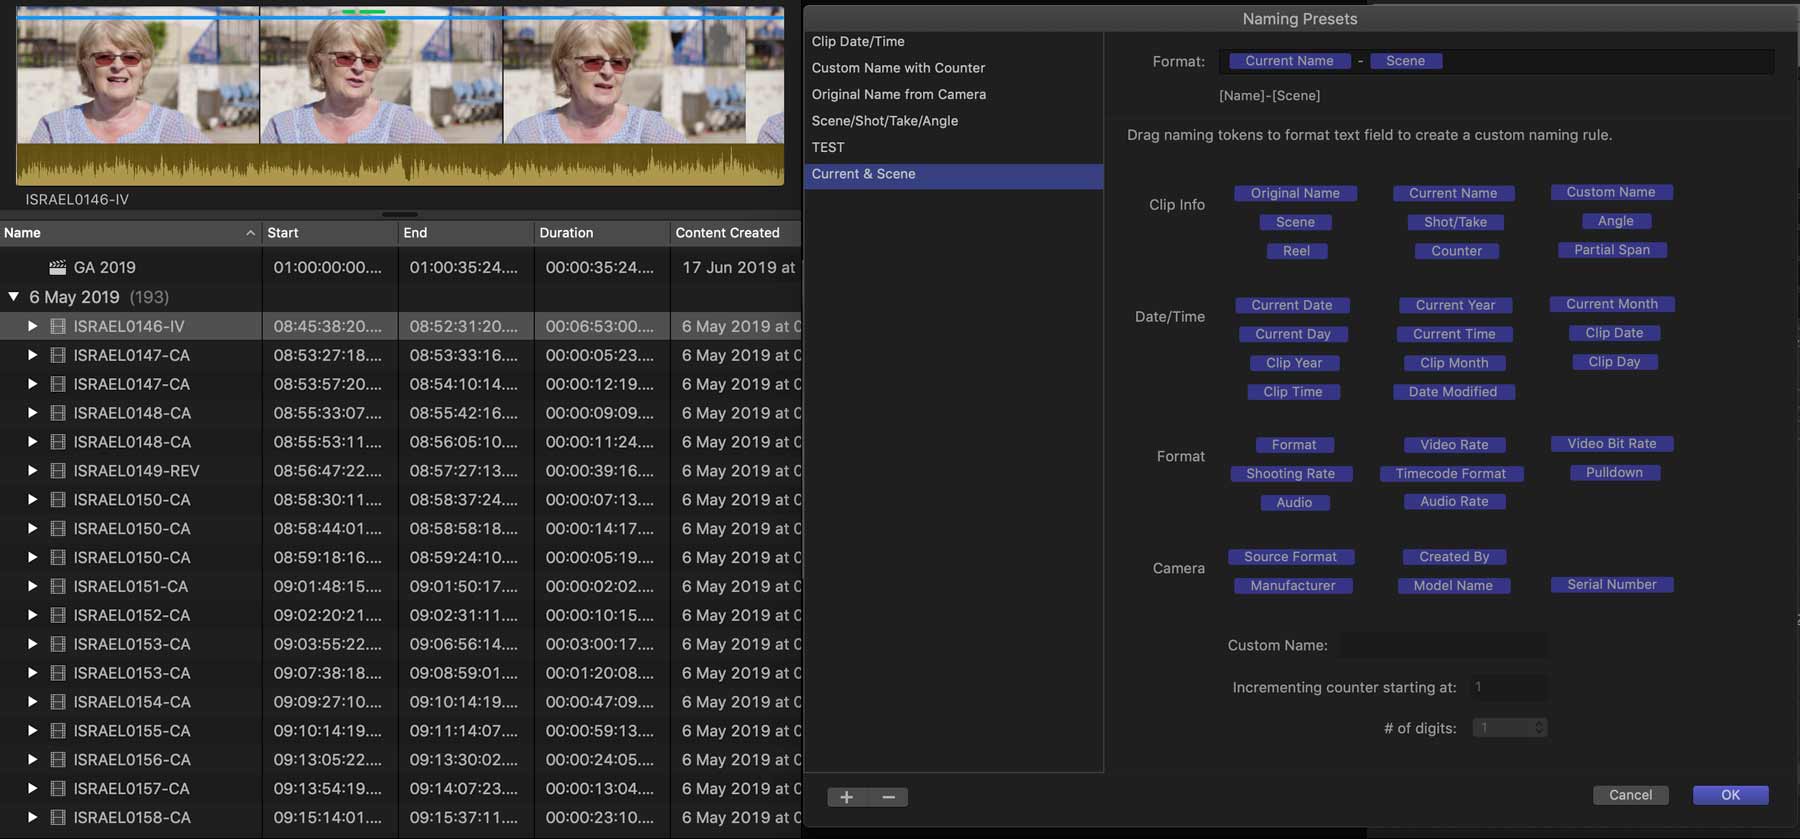The image size is (1800, 839).
Task: Click the Original Name token under Clip Info
Action: pyautogui.click(x=1295, y=193)
